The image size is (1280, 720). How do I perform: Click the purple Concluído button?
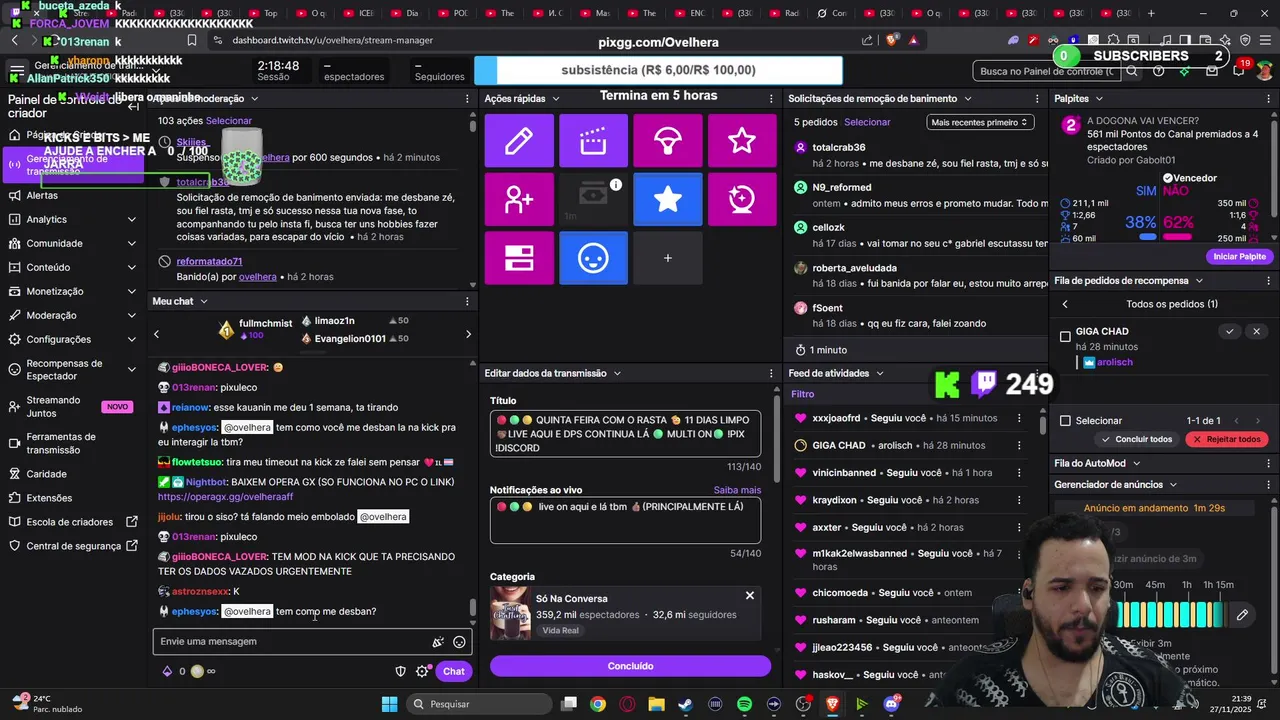click(630, 666)
